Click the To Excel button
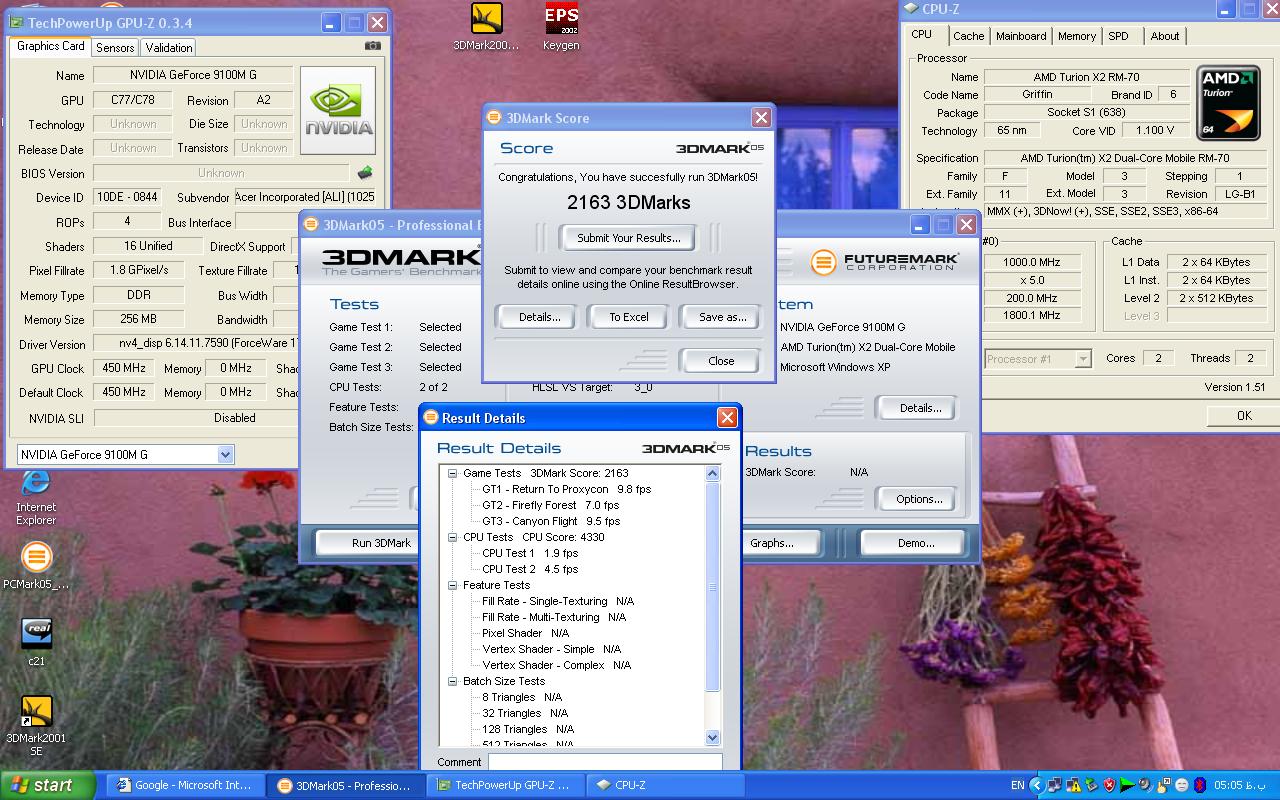 click(x=629, y=317)
